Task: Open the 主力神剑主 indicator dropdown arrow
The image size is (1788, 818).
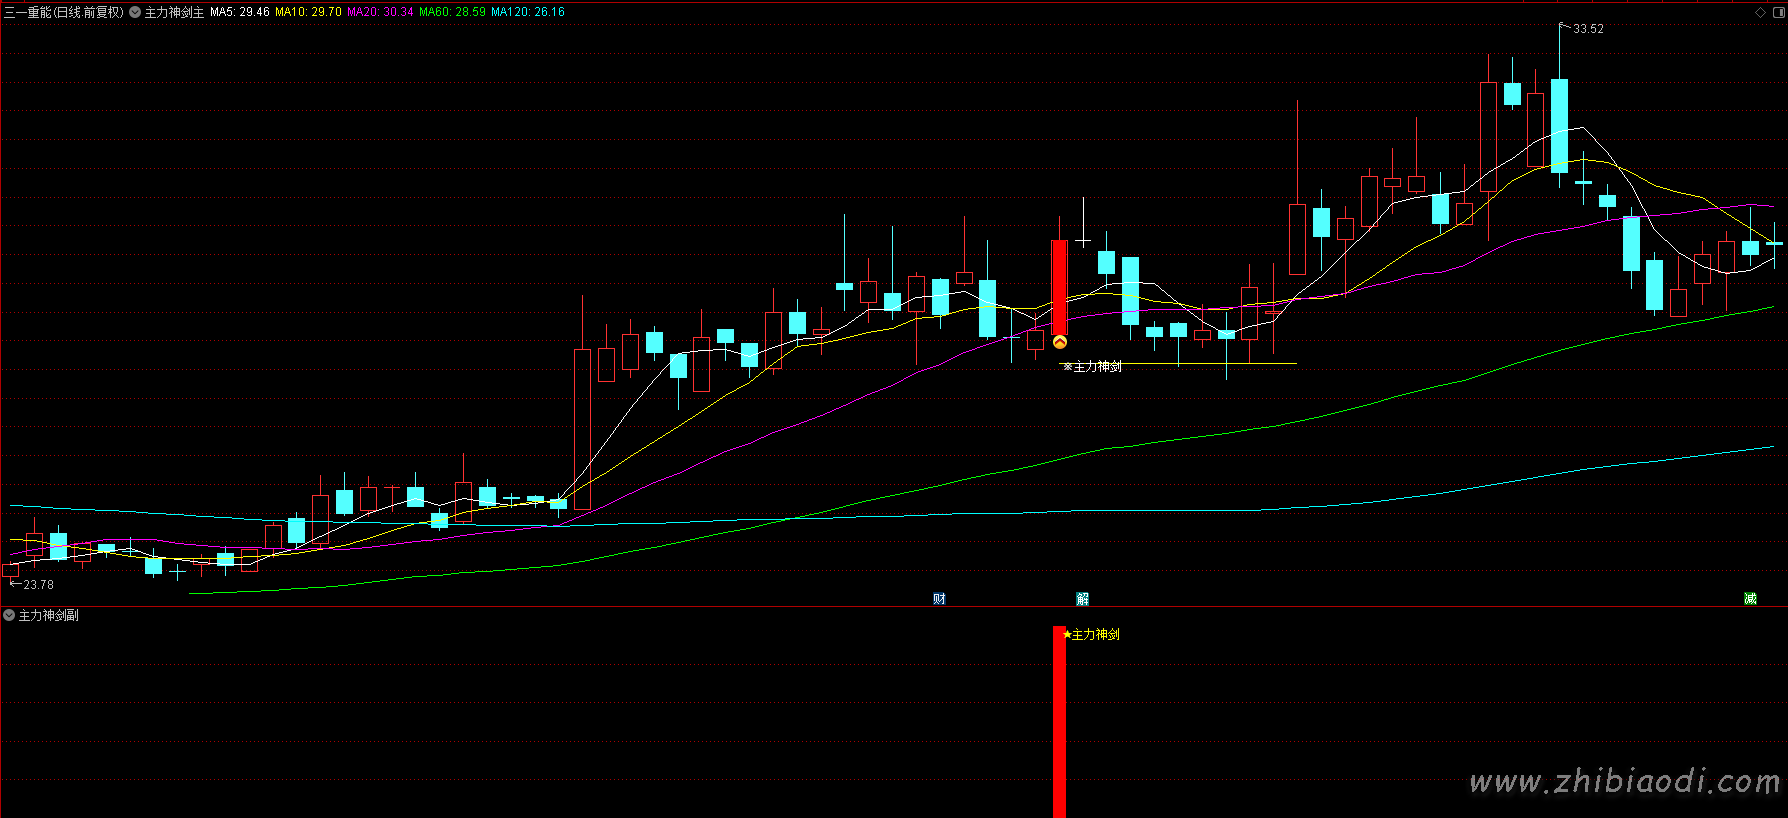Action: tap(135, 12)
